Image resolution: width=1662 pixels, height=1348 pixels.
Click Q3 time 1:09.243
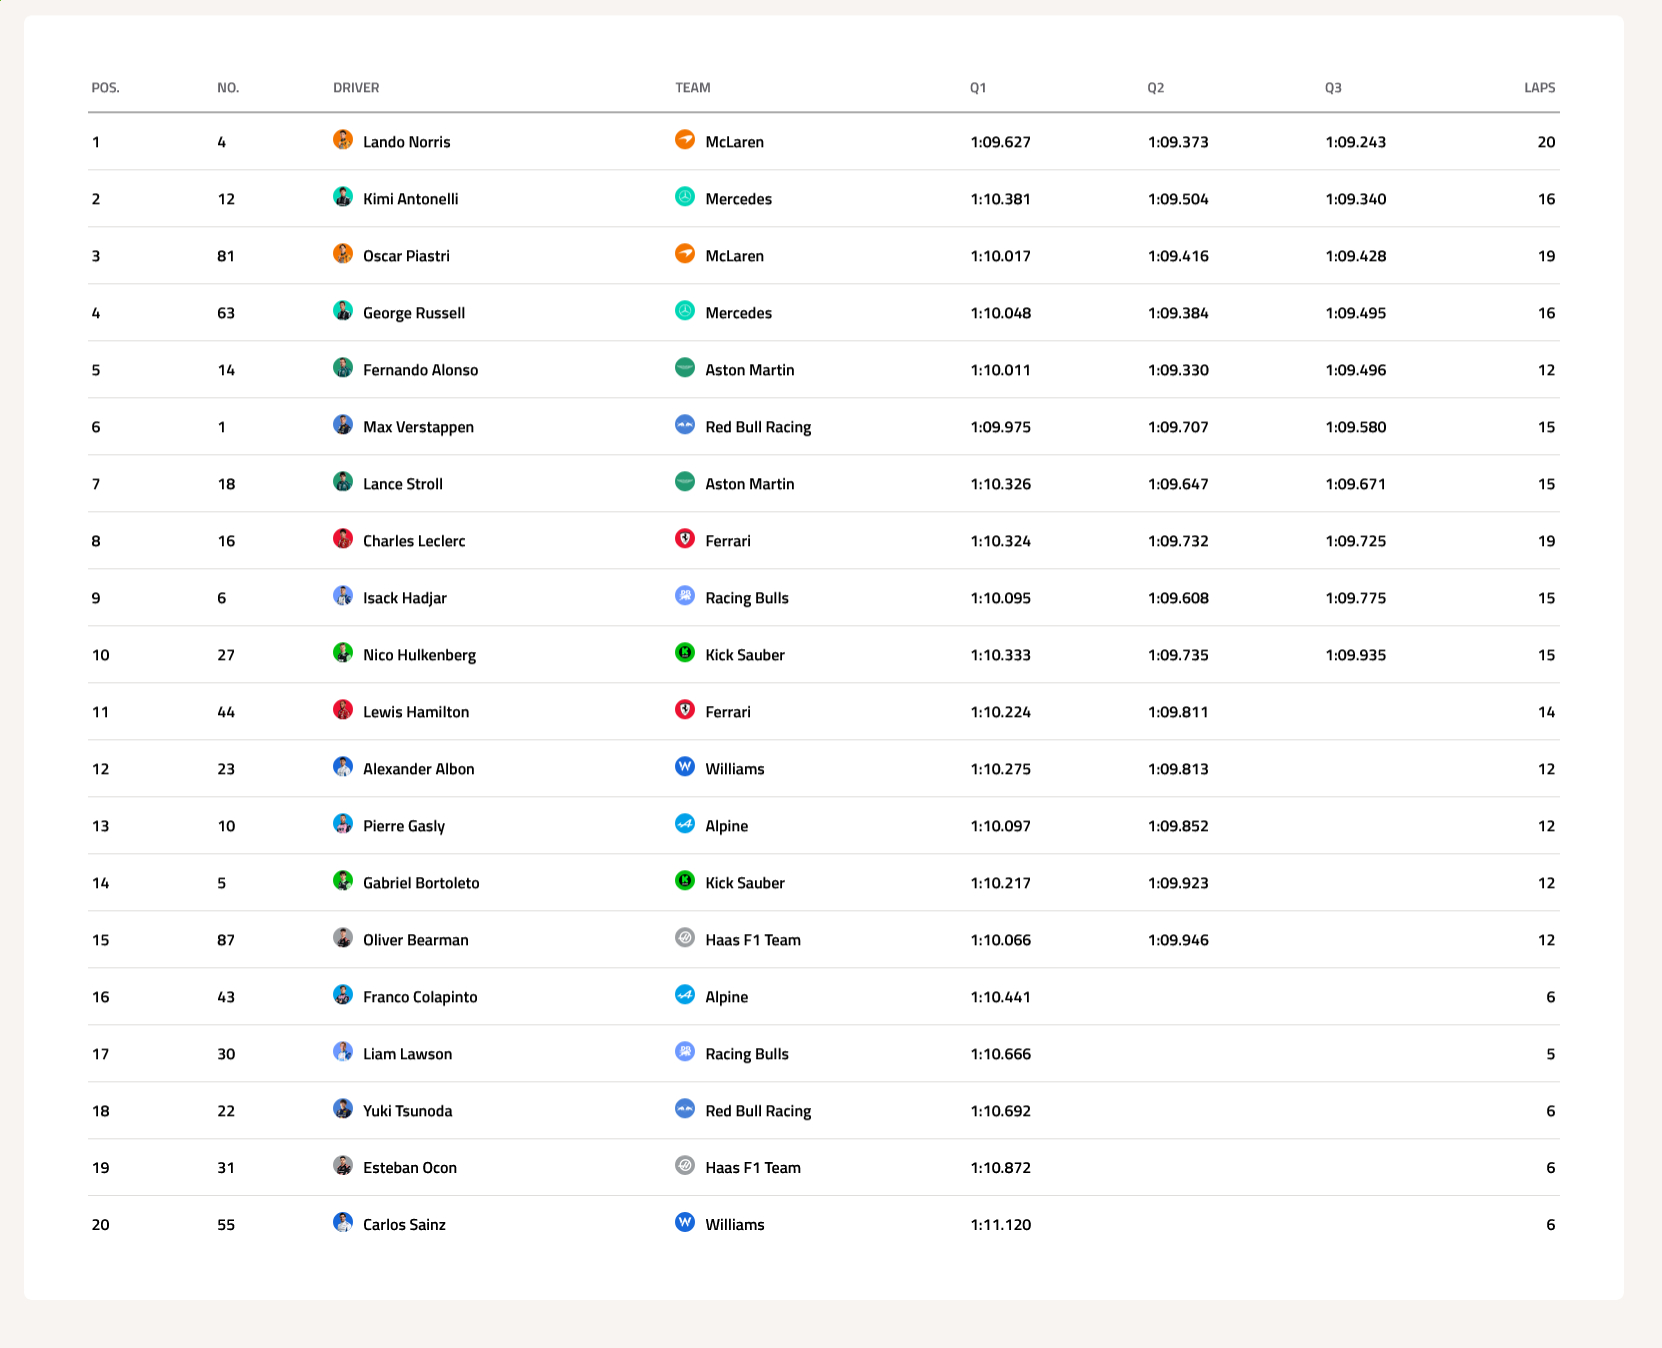click(1356, 142)
